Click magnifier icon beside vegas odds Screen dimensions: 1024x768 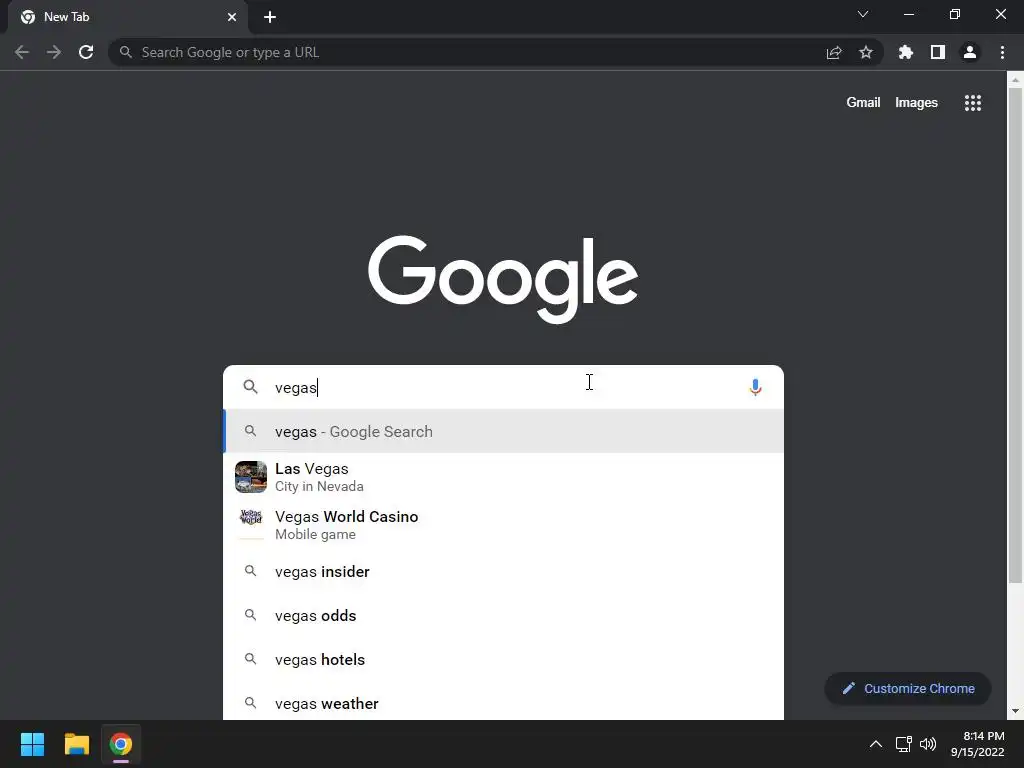pyautogui.click(x=250, y=615)
